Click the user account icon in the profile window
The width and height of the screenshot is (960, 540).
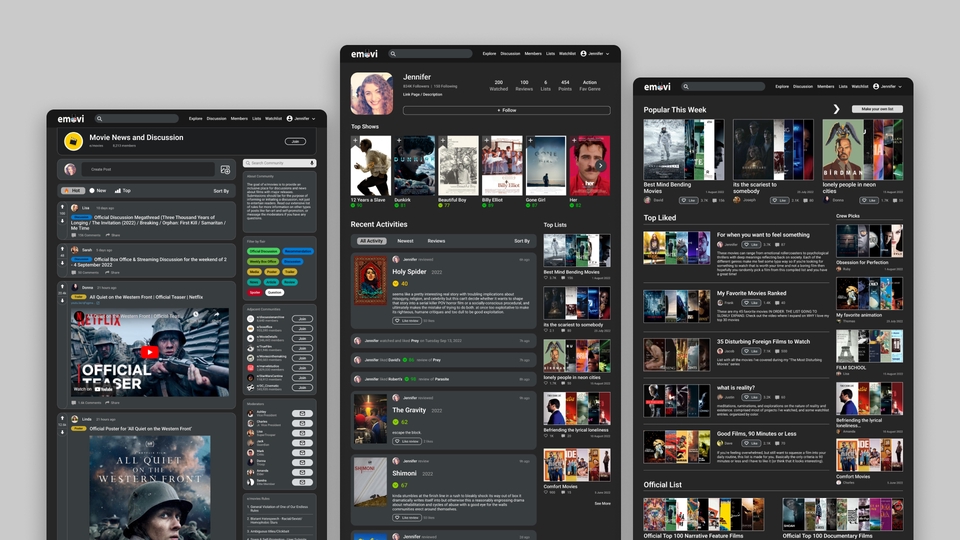click(583, 54)
